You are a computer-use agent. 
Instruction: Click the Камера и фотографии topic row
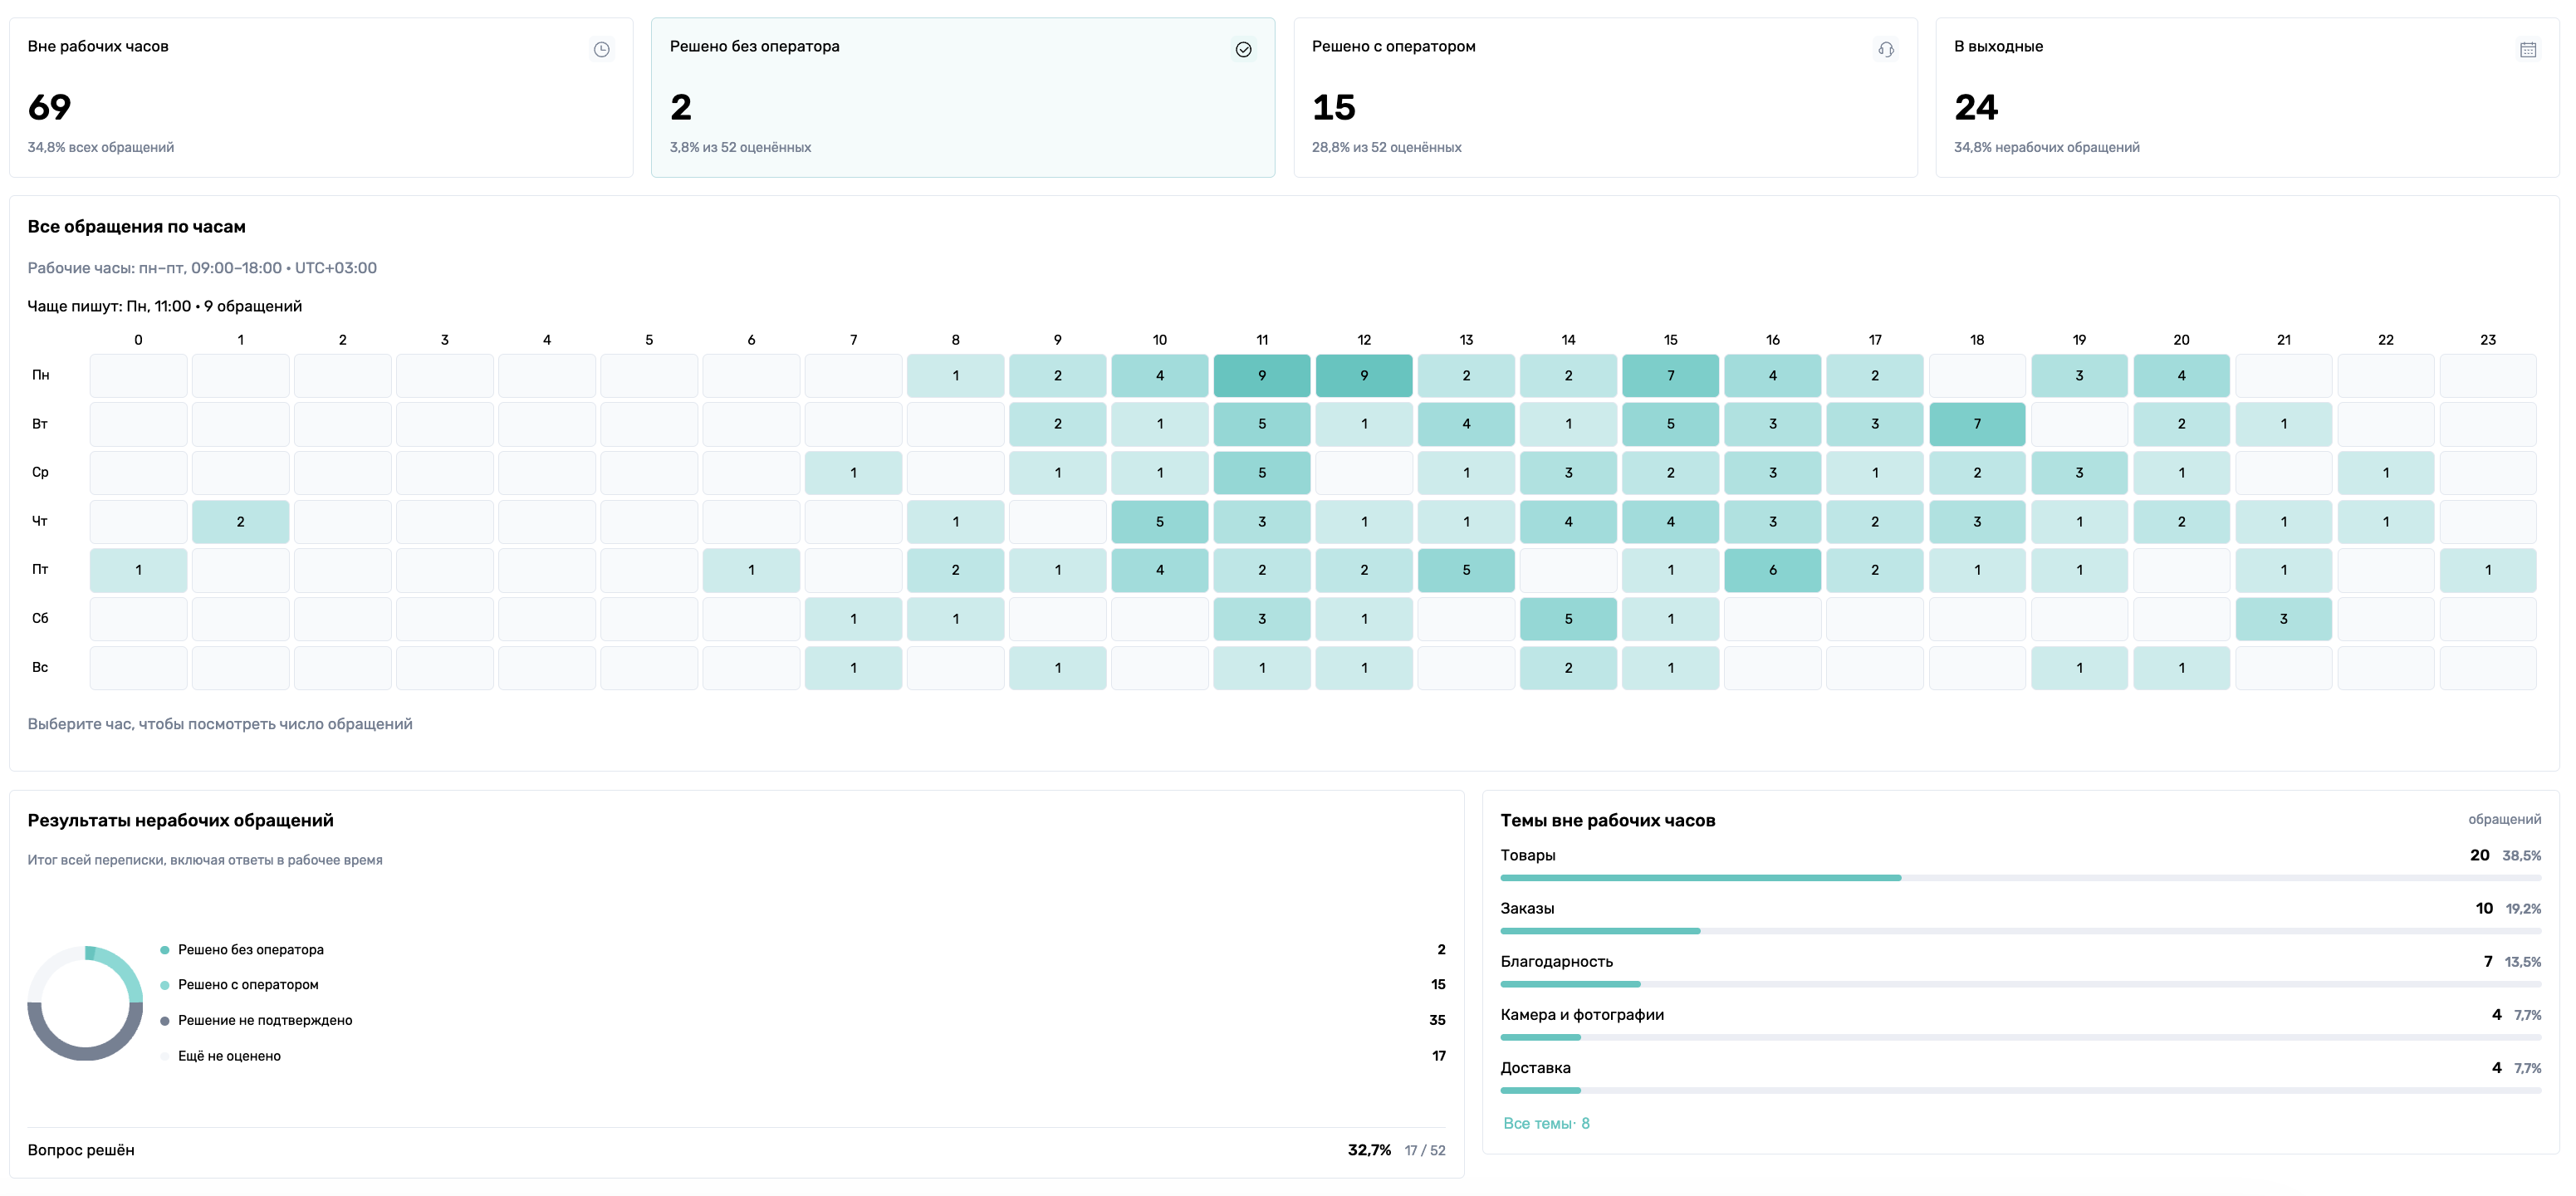[2020, 1023]
